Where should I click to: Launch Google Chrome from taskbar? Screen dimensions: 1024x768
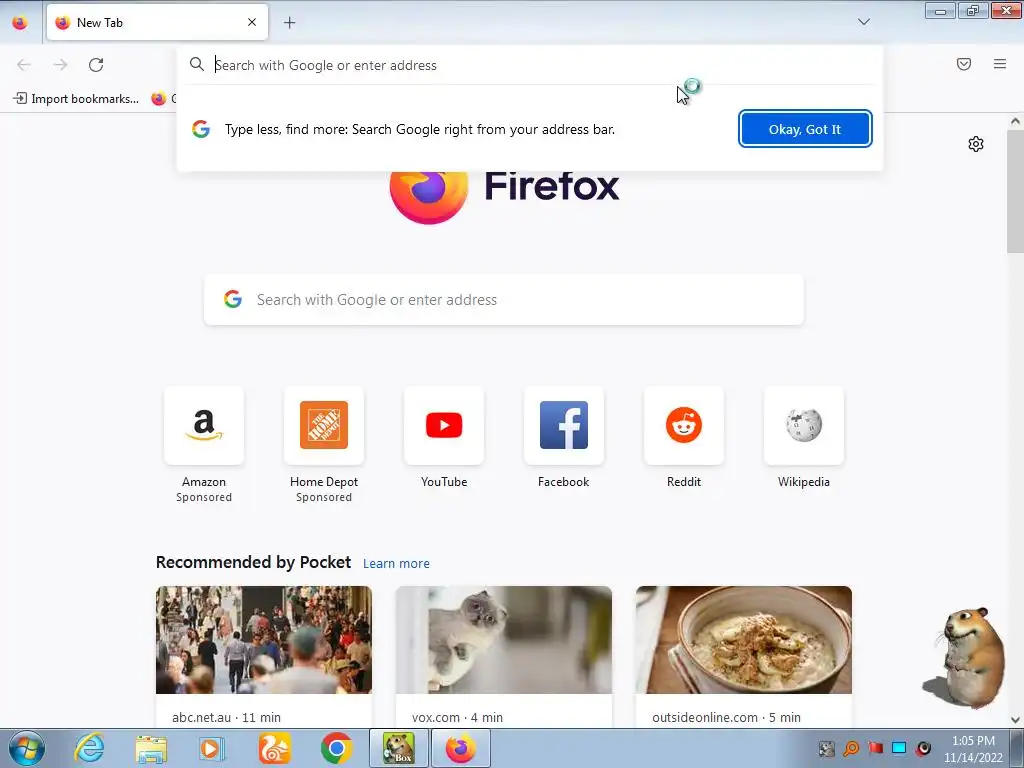(x=336, y=748)
